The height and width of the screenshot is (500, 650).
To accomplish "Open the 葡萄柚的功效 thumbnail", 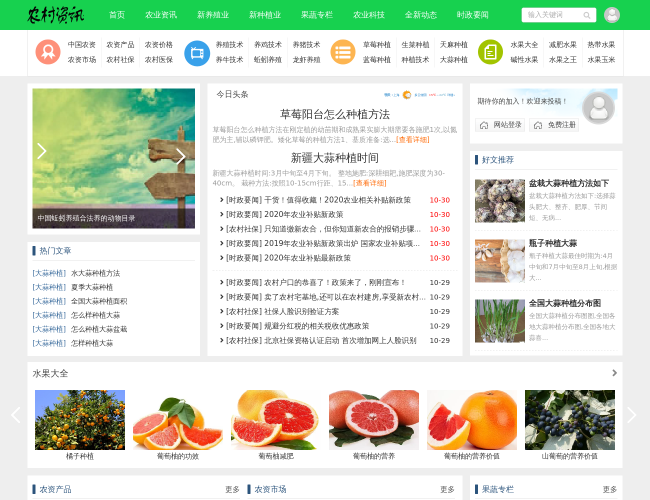I will point(178,420).
